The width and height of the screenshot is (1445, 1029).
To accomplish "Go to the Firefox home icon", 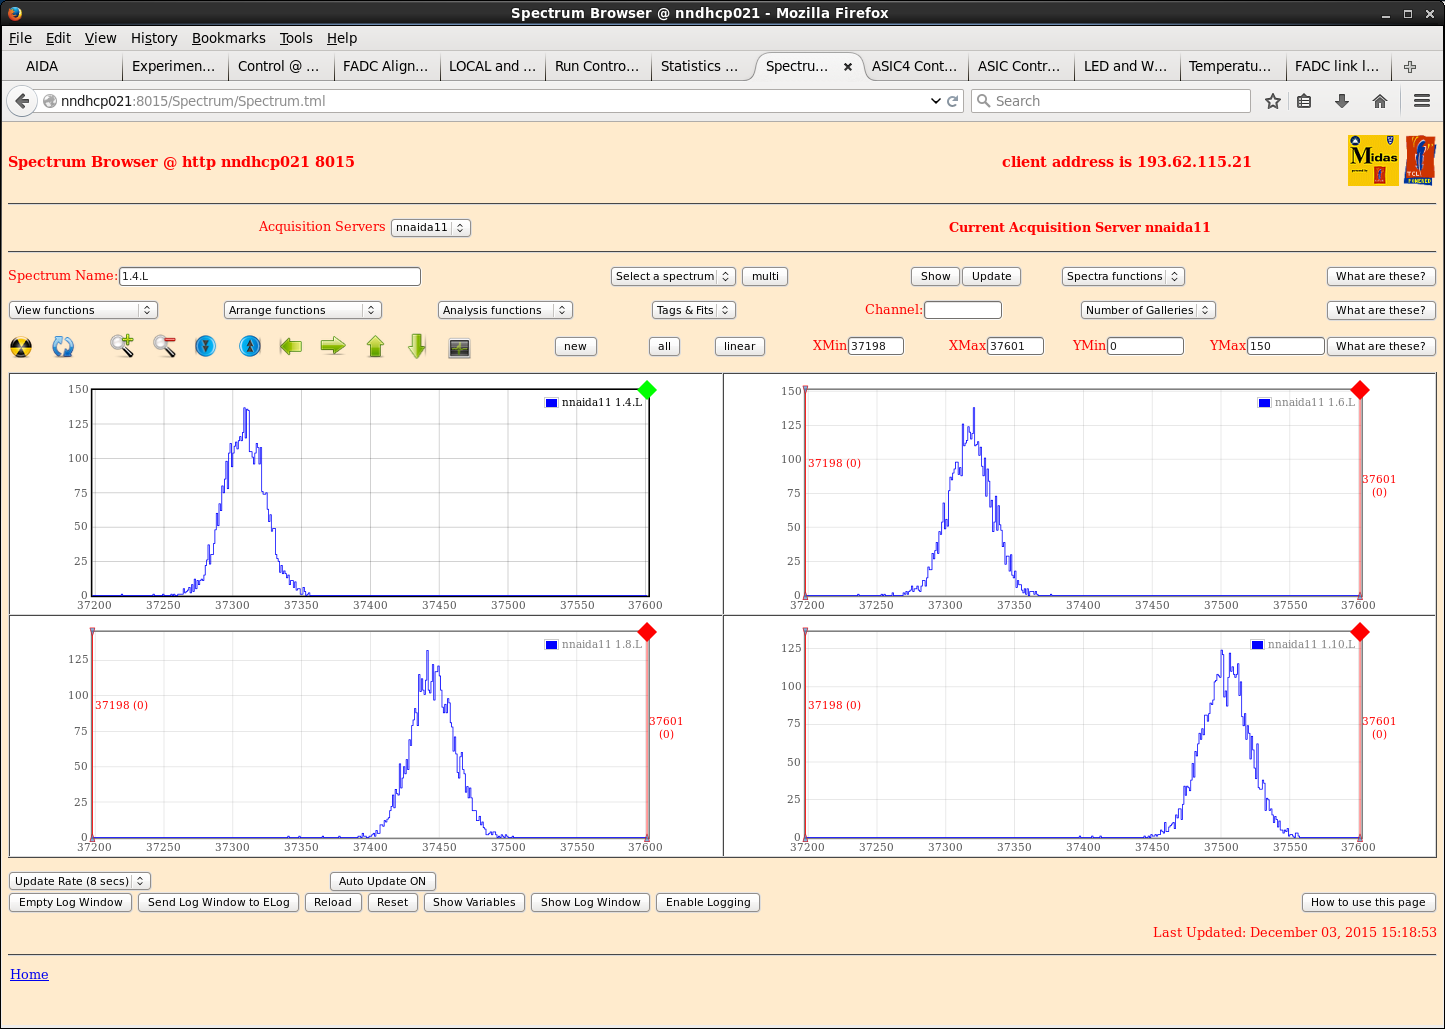I will pos(1380,101).
